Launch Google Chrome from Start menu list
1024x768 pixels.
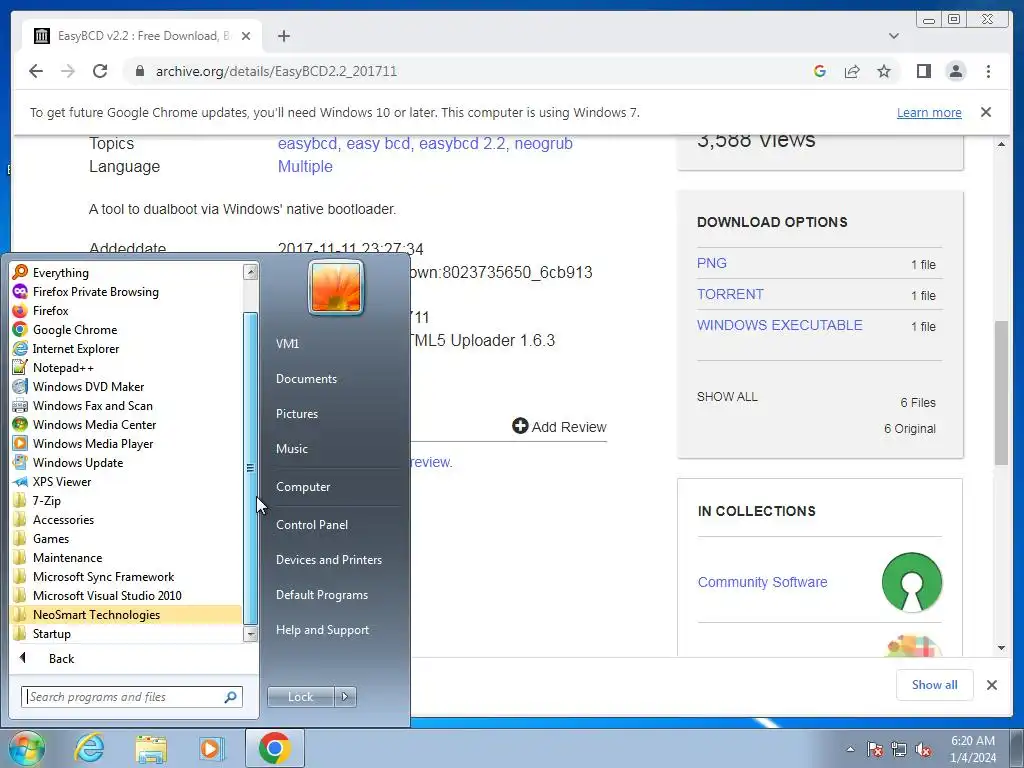(74, 329)
